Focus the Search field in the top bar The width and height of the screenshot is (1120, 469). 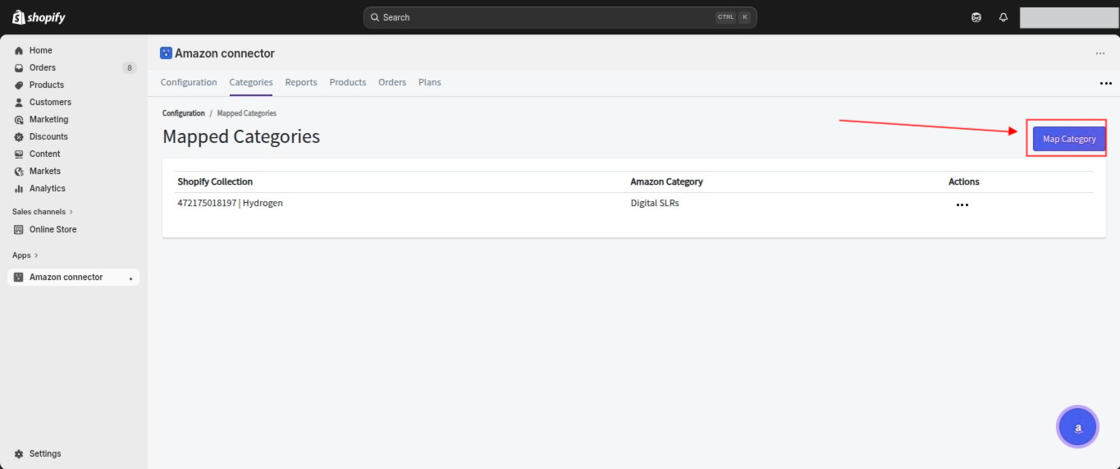(x=560, y=17)
